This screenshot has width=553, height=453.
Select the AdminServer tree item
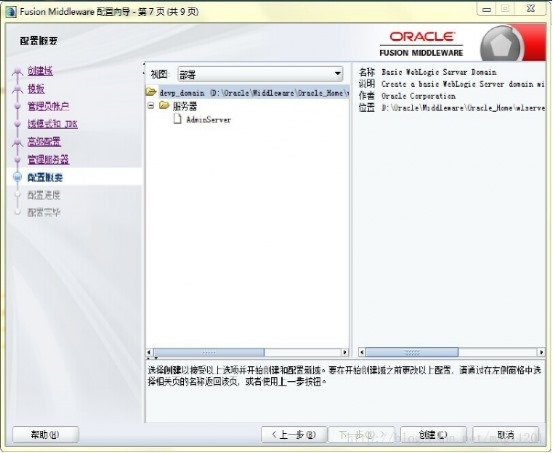208,120
